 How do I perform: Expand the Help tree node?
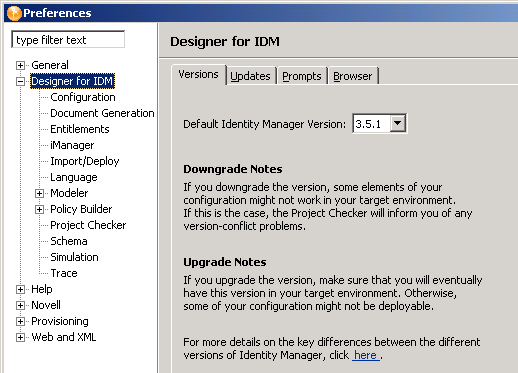pos(20,289)
